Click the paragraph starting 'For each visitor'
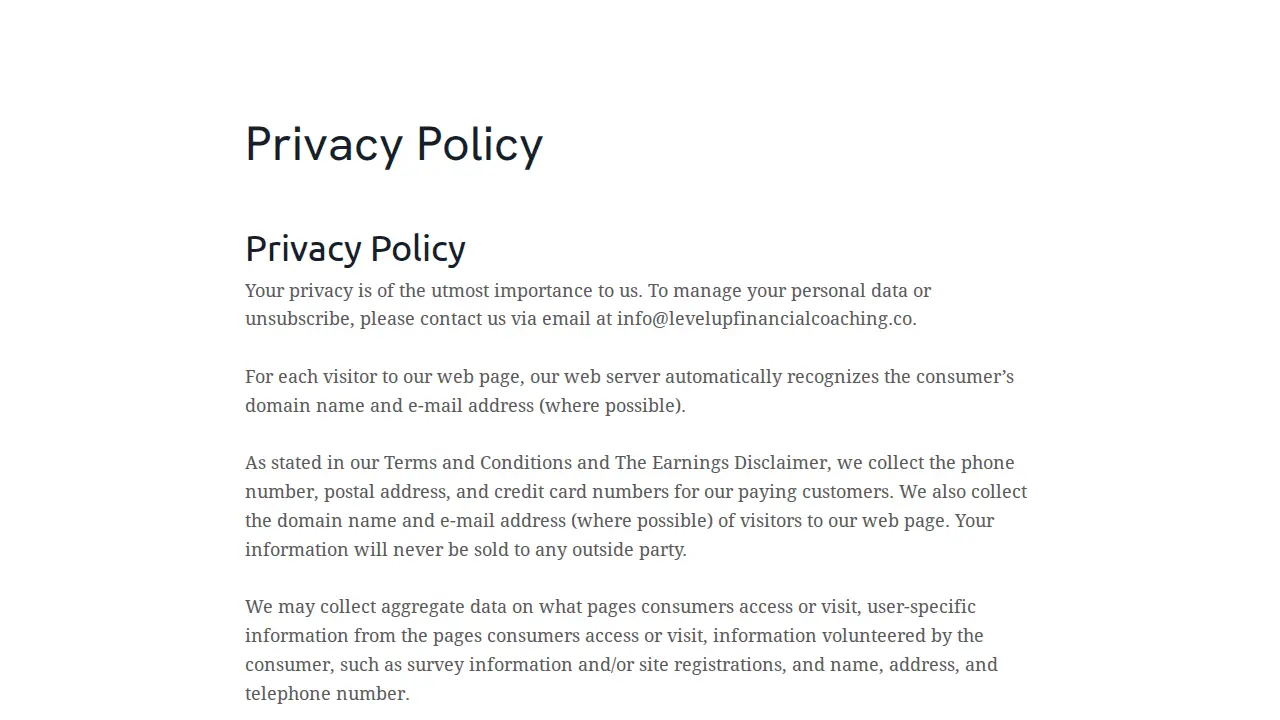The image size is (1280, 720). (630, 391)
